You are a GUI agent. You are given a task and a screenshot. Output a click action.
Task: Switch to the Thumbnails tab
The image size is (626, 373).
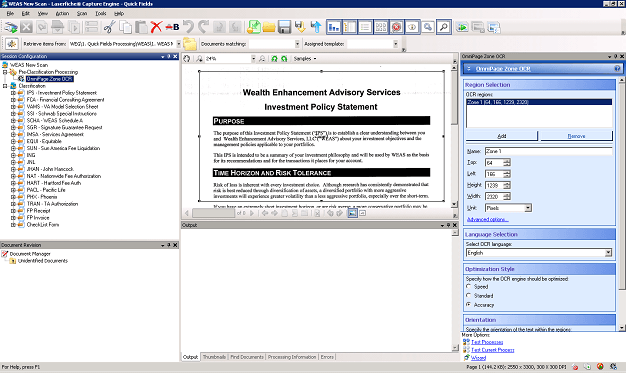(x=214, y=357)
